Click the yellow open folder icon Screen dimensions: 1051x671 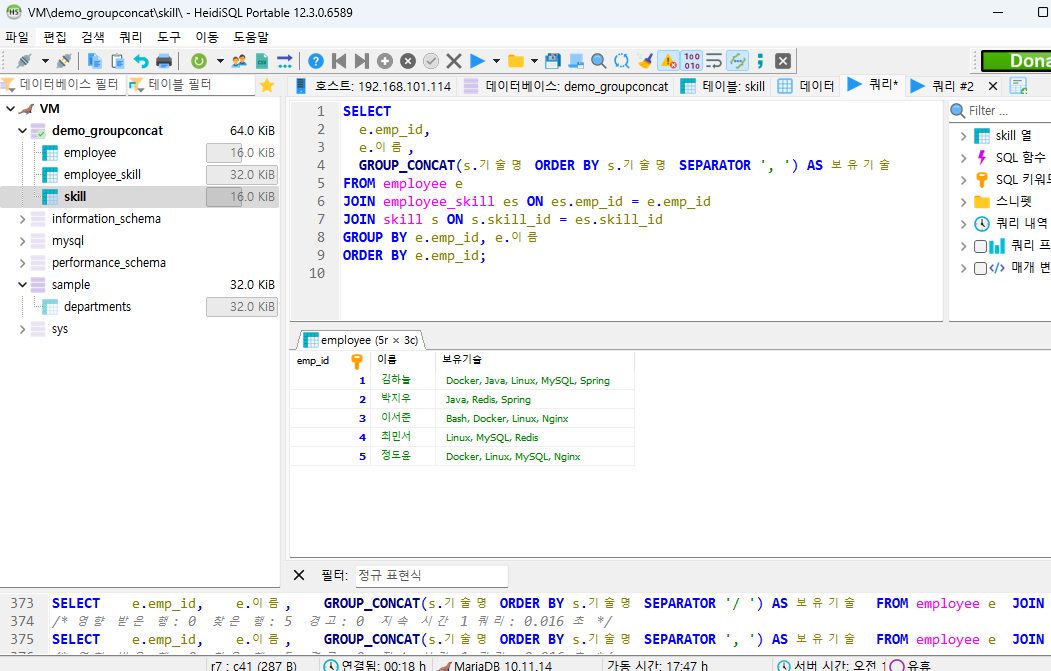click(515, 61)
